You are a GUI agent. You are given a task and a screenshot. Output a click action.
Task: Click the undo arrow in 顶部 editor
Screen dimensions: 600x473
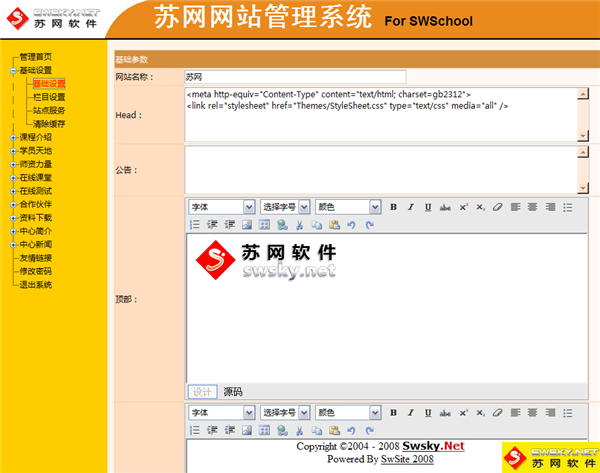(x=351, y=225)
